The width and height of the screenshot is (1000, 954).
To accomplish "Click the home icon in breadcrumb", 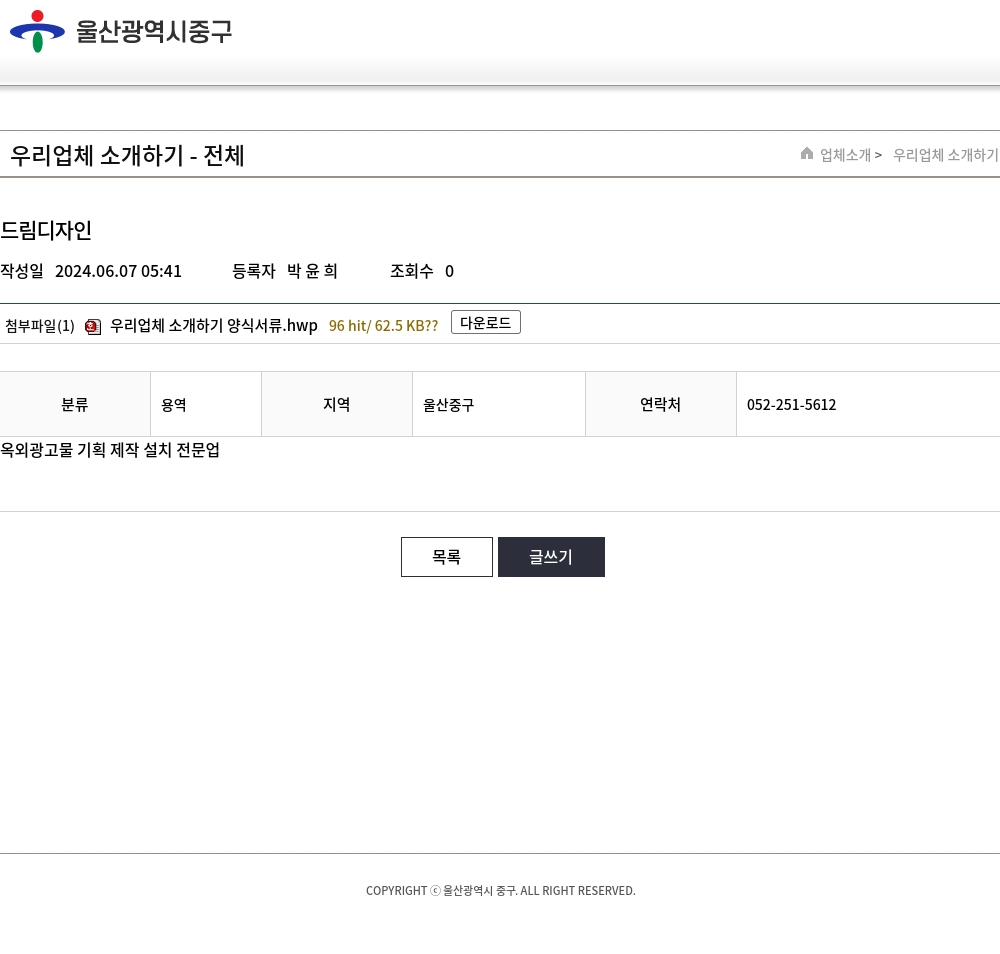I will [807, 154].
